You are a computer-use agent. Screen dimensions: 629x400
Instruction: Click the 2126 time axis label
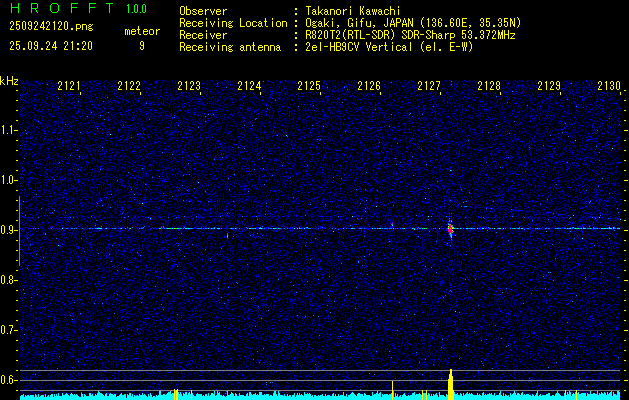369,86
